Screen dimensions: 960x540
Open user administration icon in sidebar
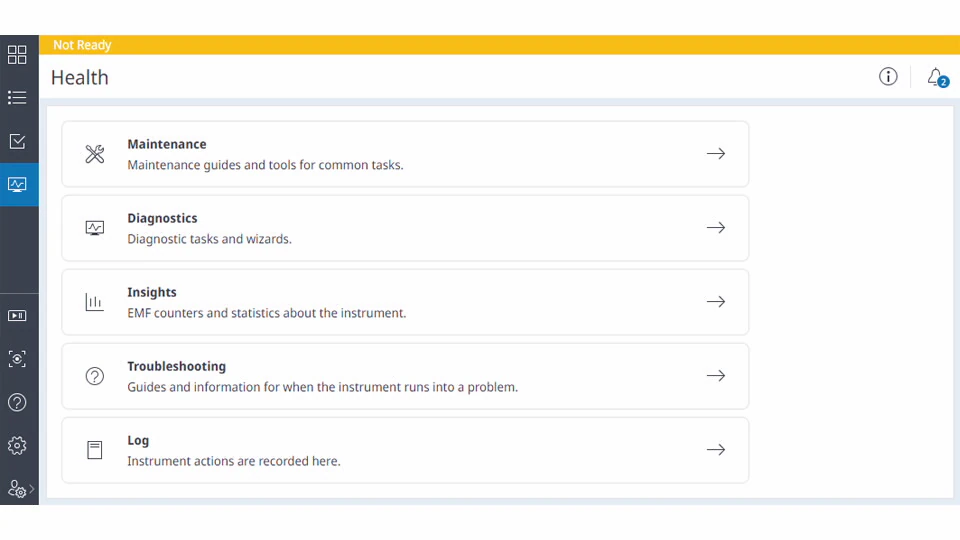pyautogui.click(x=17, y=489)
